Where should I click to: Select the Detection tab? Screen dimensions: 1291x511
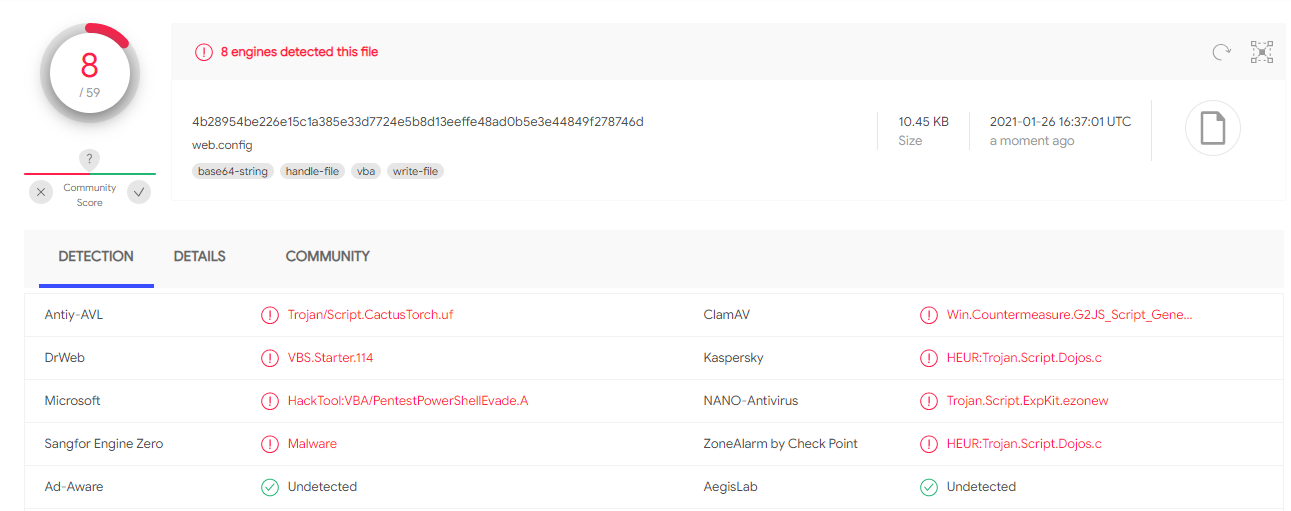(x=96, y=257)
